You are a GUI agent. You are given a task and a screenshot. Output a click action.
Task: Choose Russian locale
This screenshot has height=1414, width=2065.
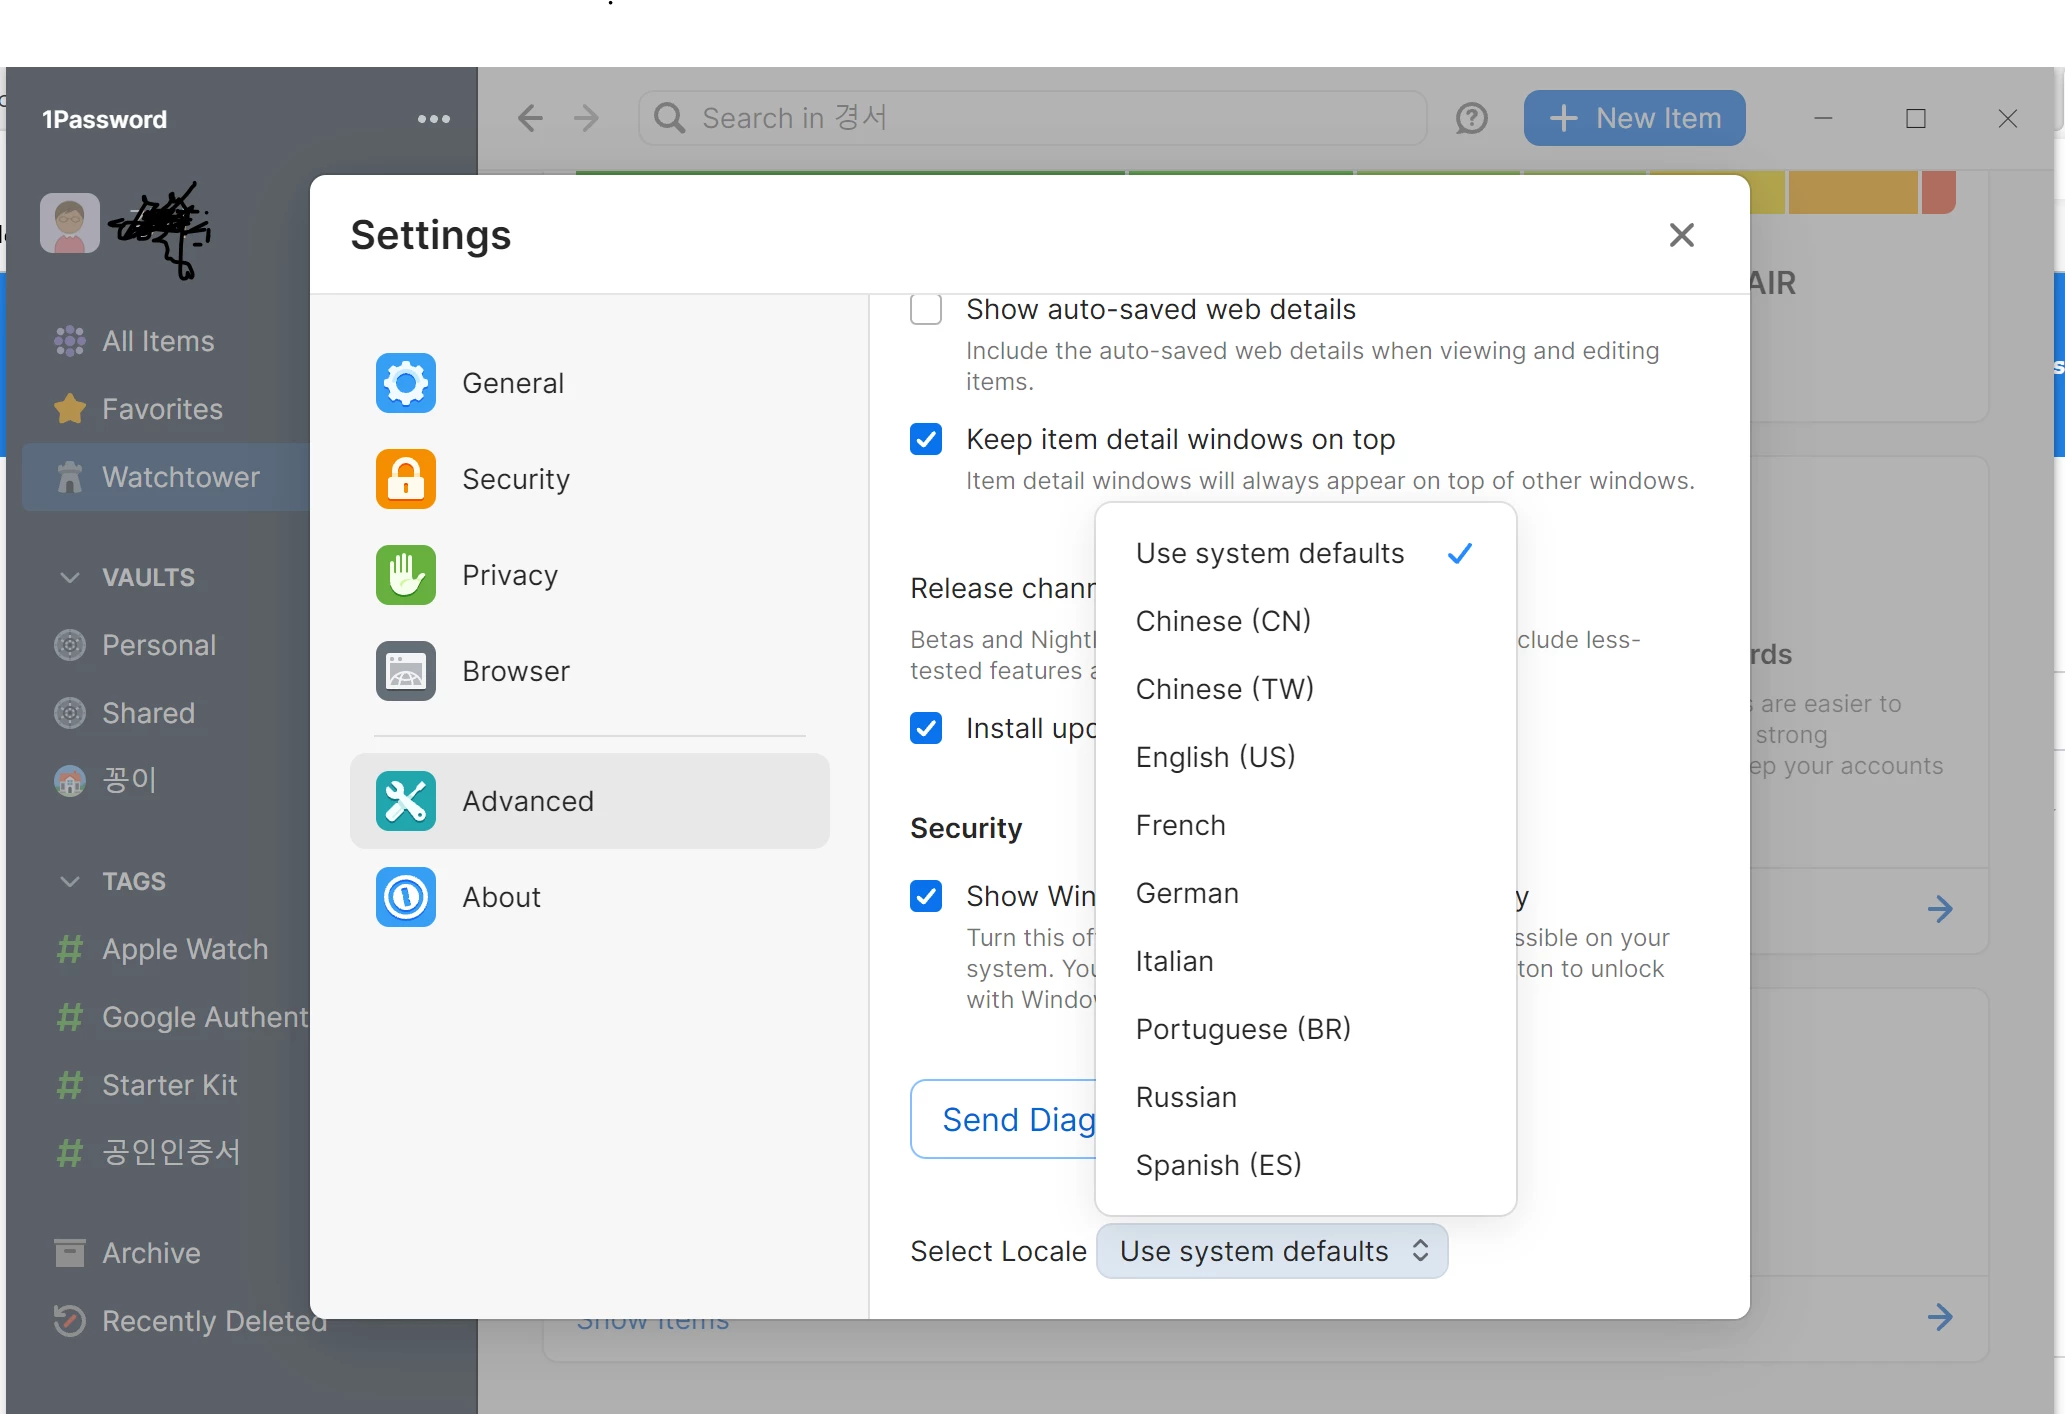[1306, 1097]
